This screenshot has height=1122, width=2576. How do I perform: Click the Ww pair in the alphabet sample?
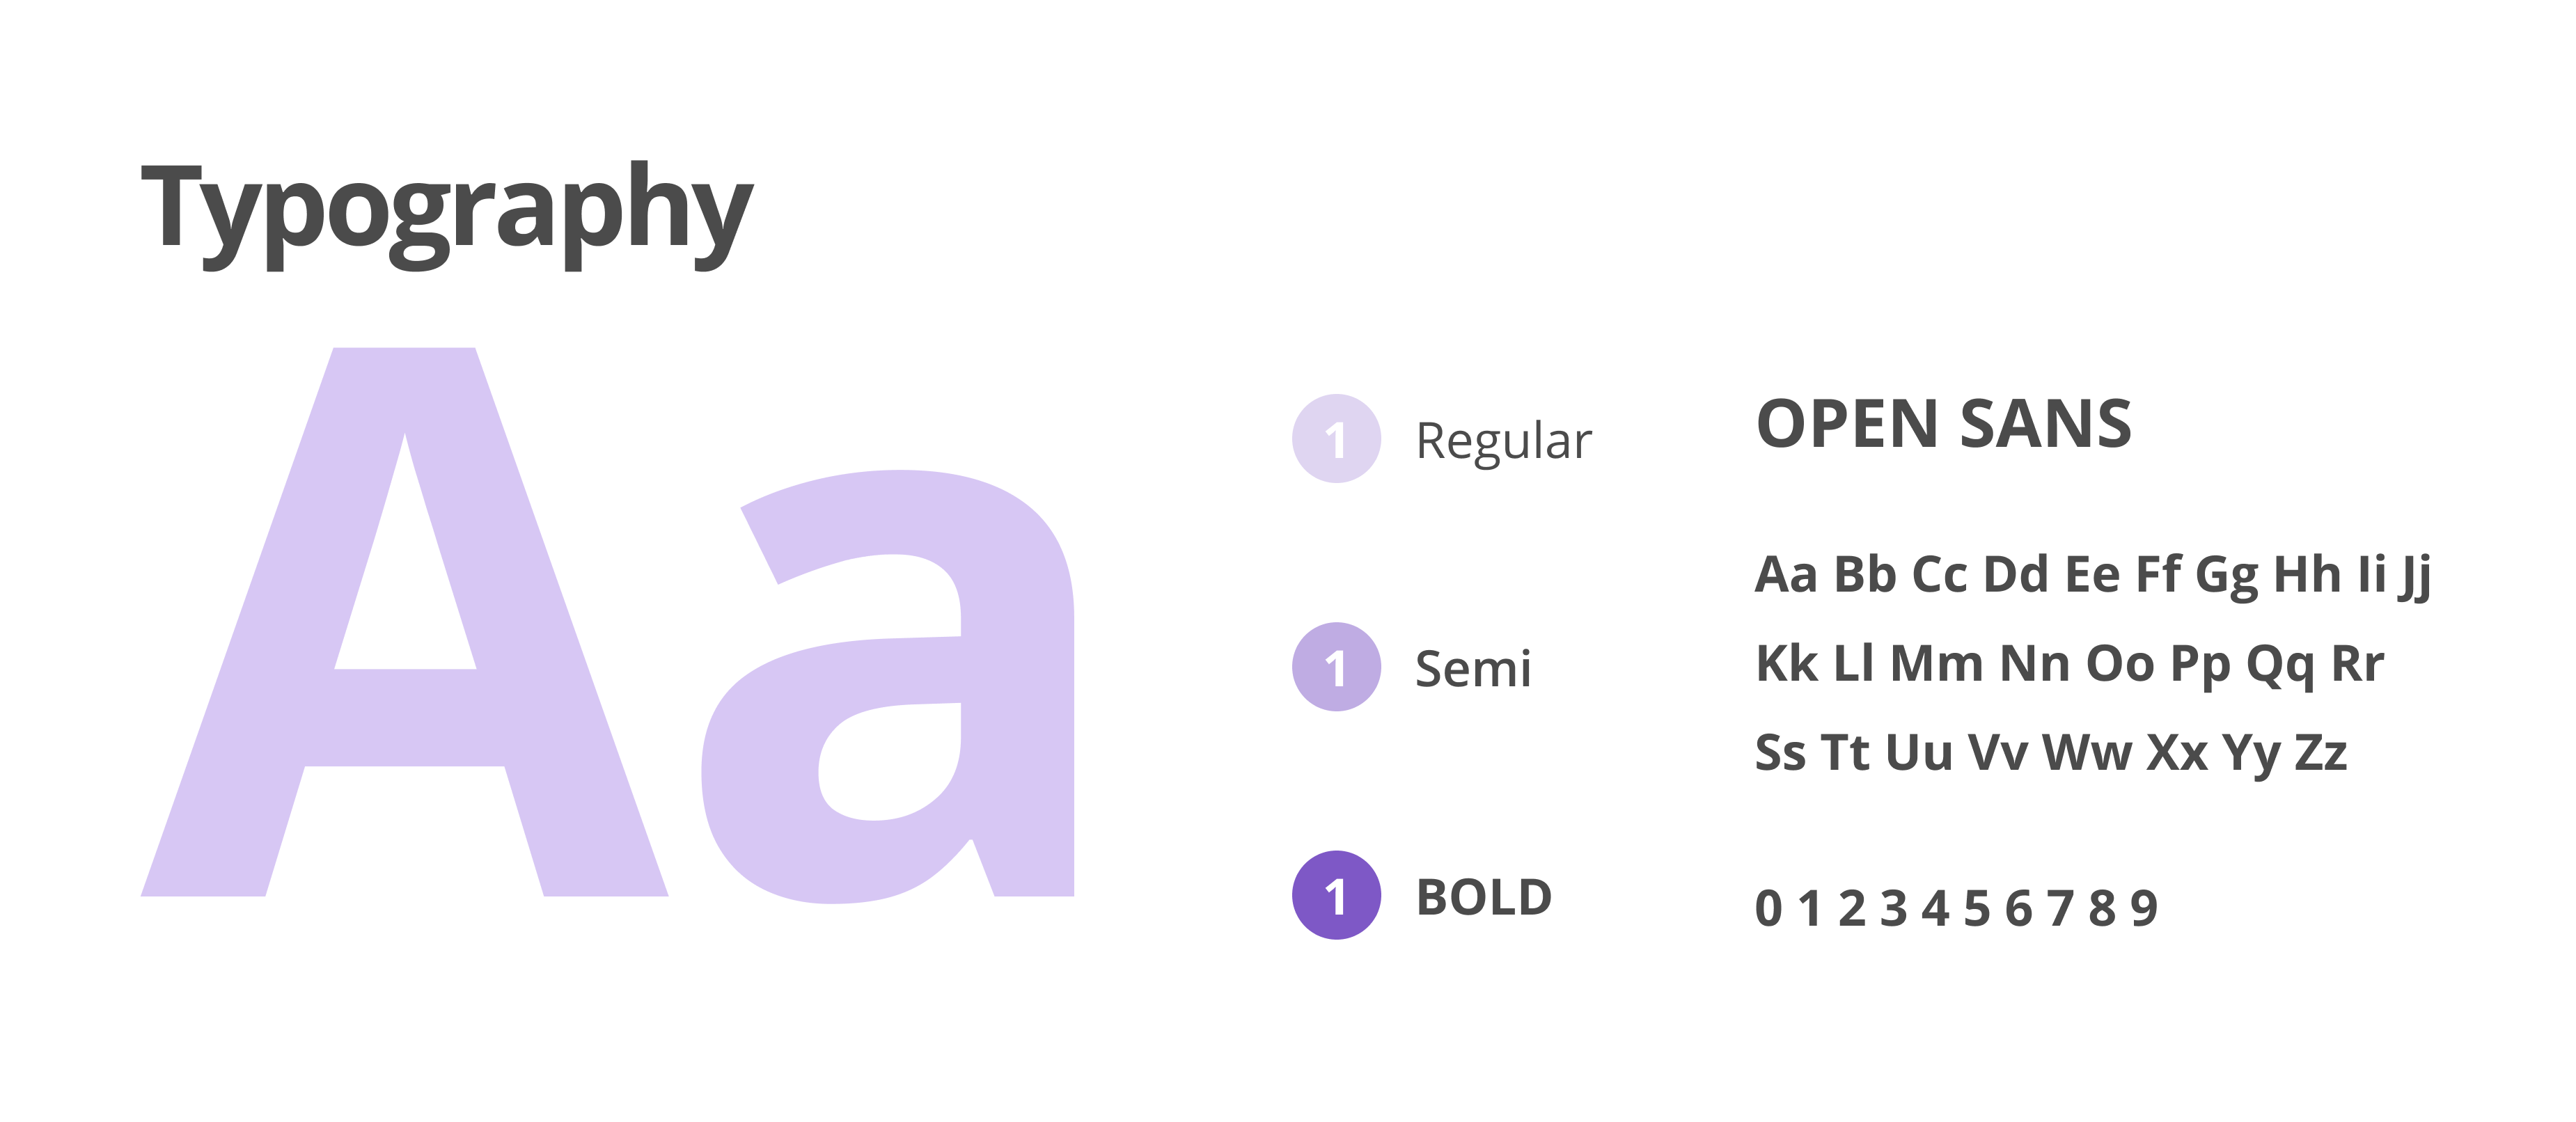[2086, 753]
